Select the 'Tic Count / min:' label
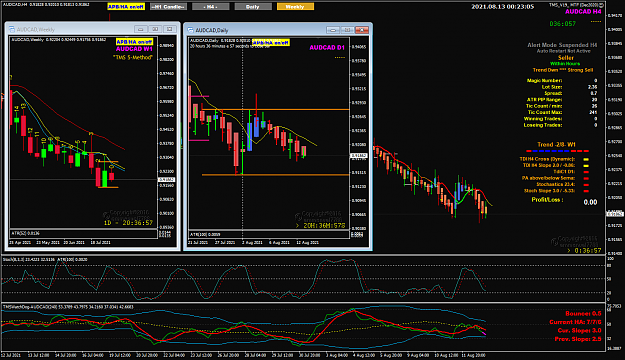Screen dimensions: 625x360 coord(544,106)
